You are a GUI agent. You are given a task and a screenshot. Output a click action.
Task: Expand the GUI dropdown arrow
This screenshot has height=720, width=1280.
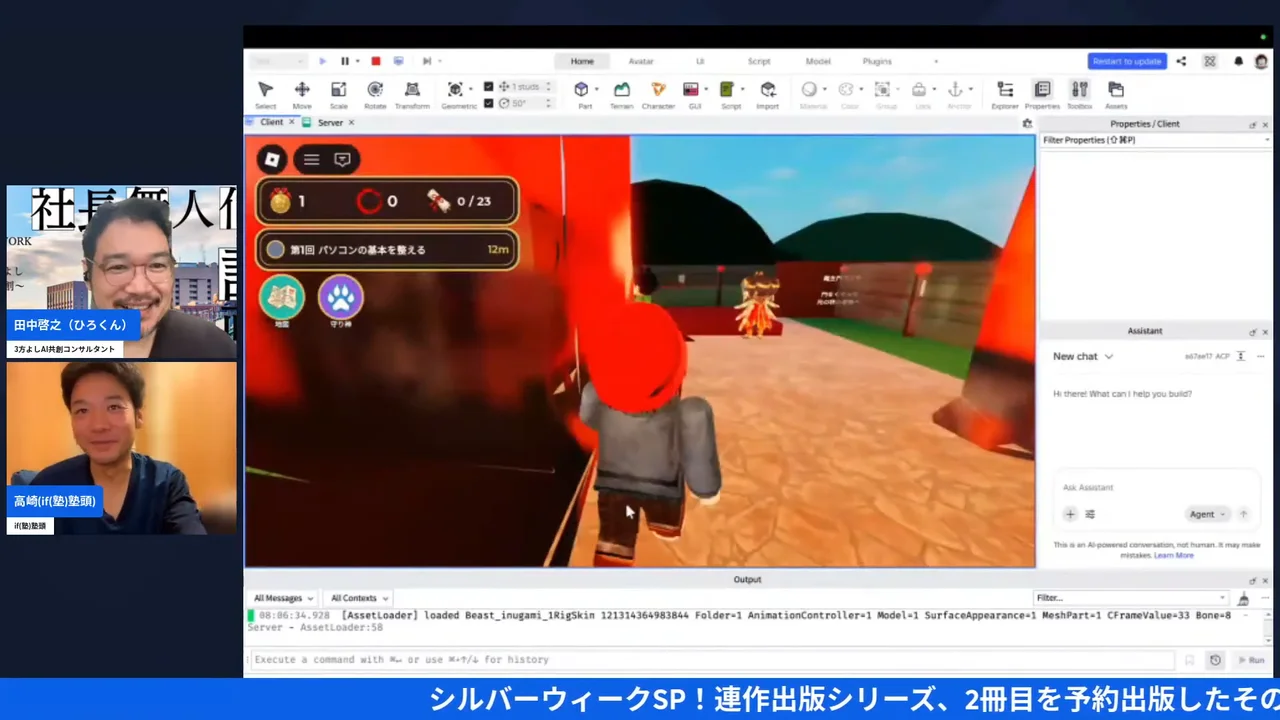tap(705, 89)
